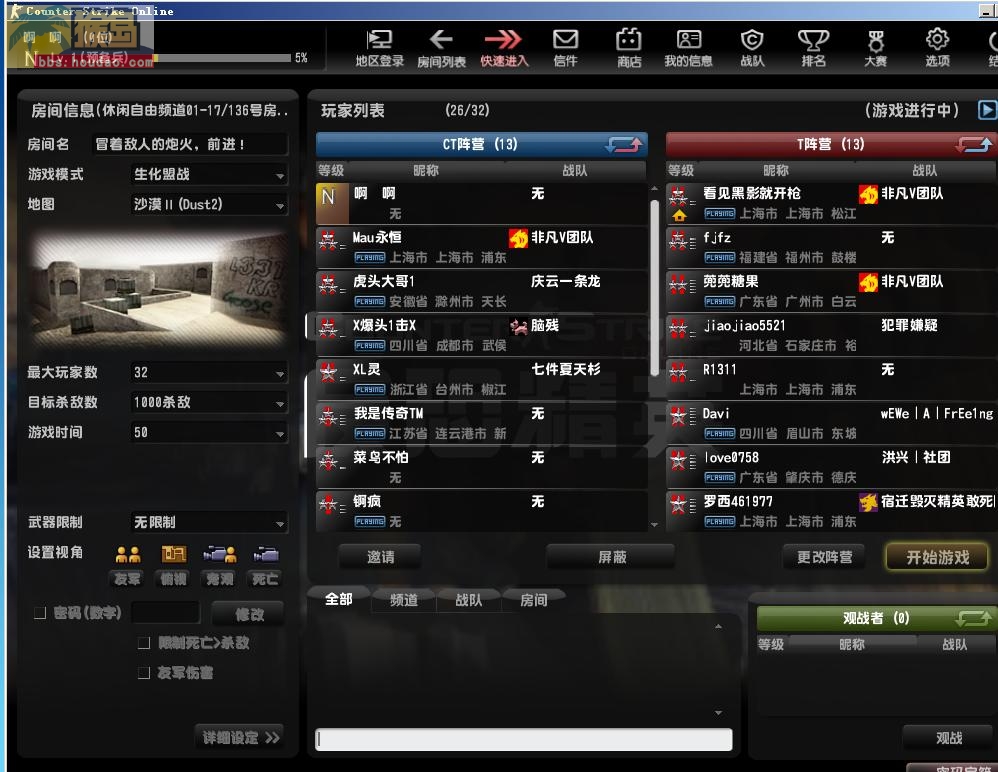This screenshot has width=998, height=772.
Task: Select player jiaojiao5521 in T list
Action: pyautogui.click(x=832, y=335)
